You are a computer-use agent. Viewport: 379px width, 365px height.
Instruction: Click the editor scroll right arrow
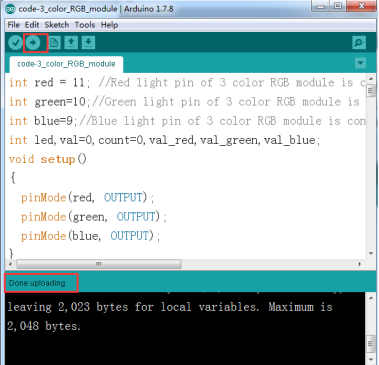(x=360, y=264)
